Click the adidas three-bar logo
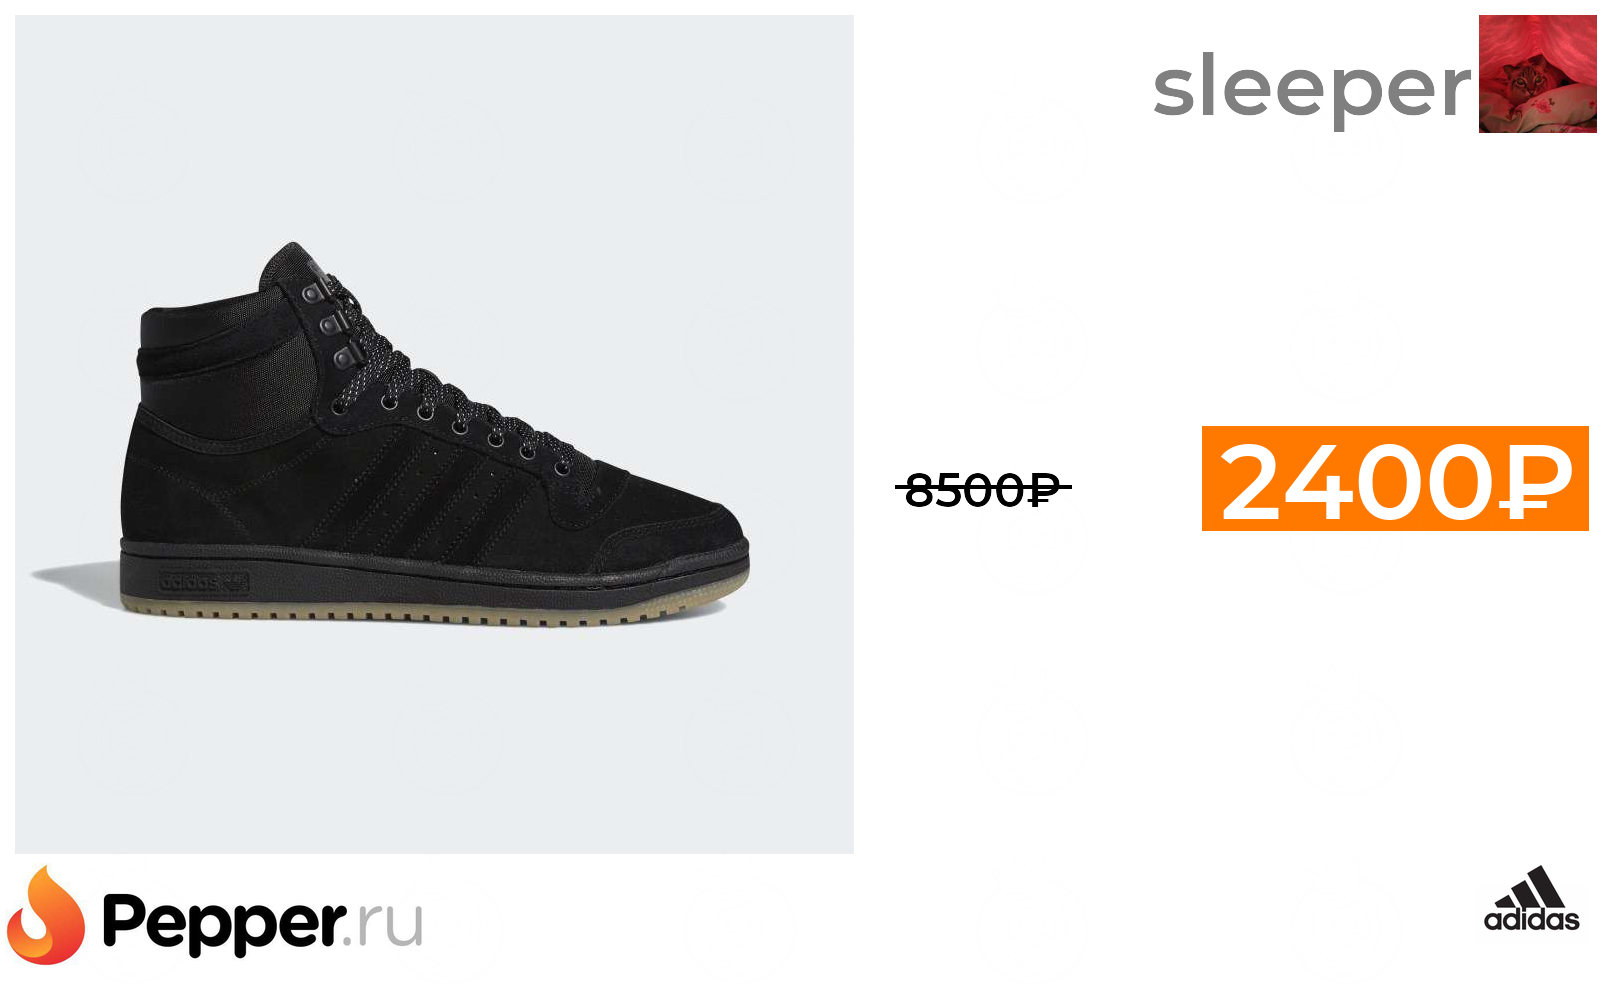The width and height of the screenshot is (1614, 993). (x=1531, y=899)
